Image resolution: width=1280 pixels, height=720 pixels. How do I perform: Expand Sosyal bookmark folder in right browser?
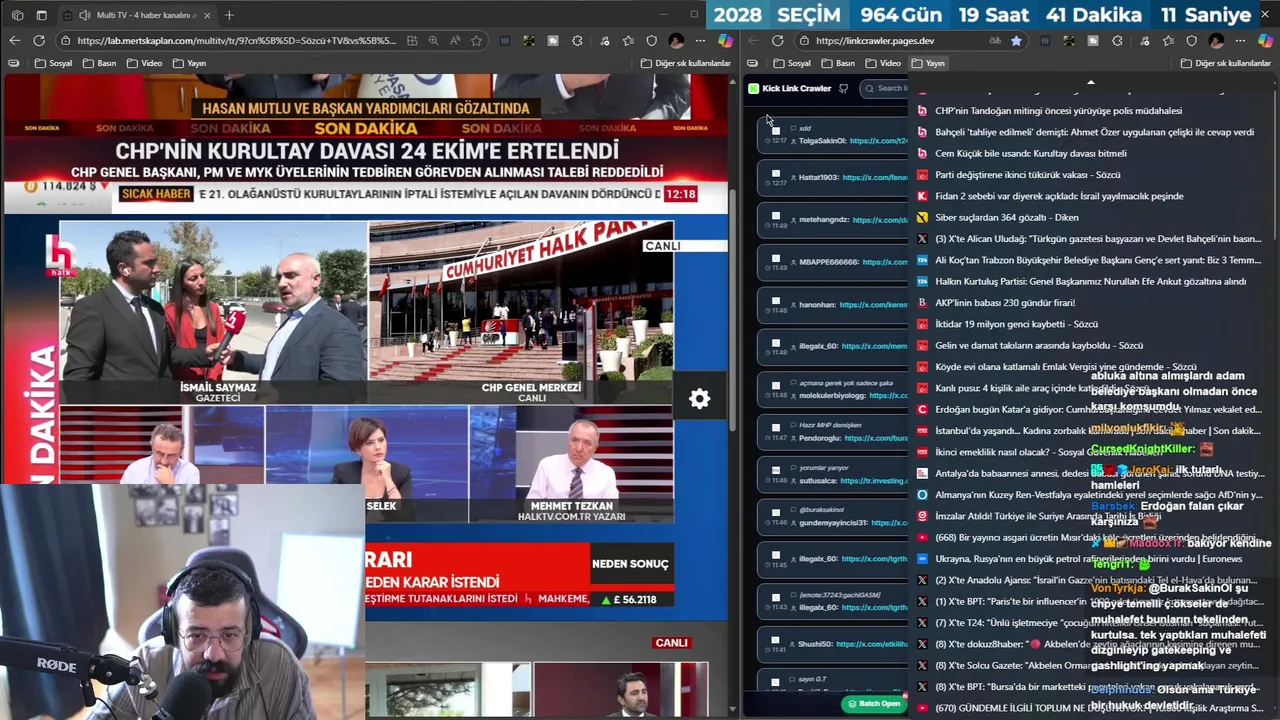tap(791, 63)
